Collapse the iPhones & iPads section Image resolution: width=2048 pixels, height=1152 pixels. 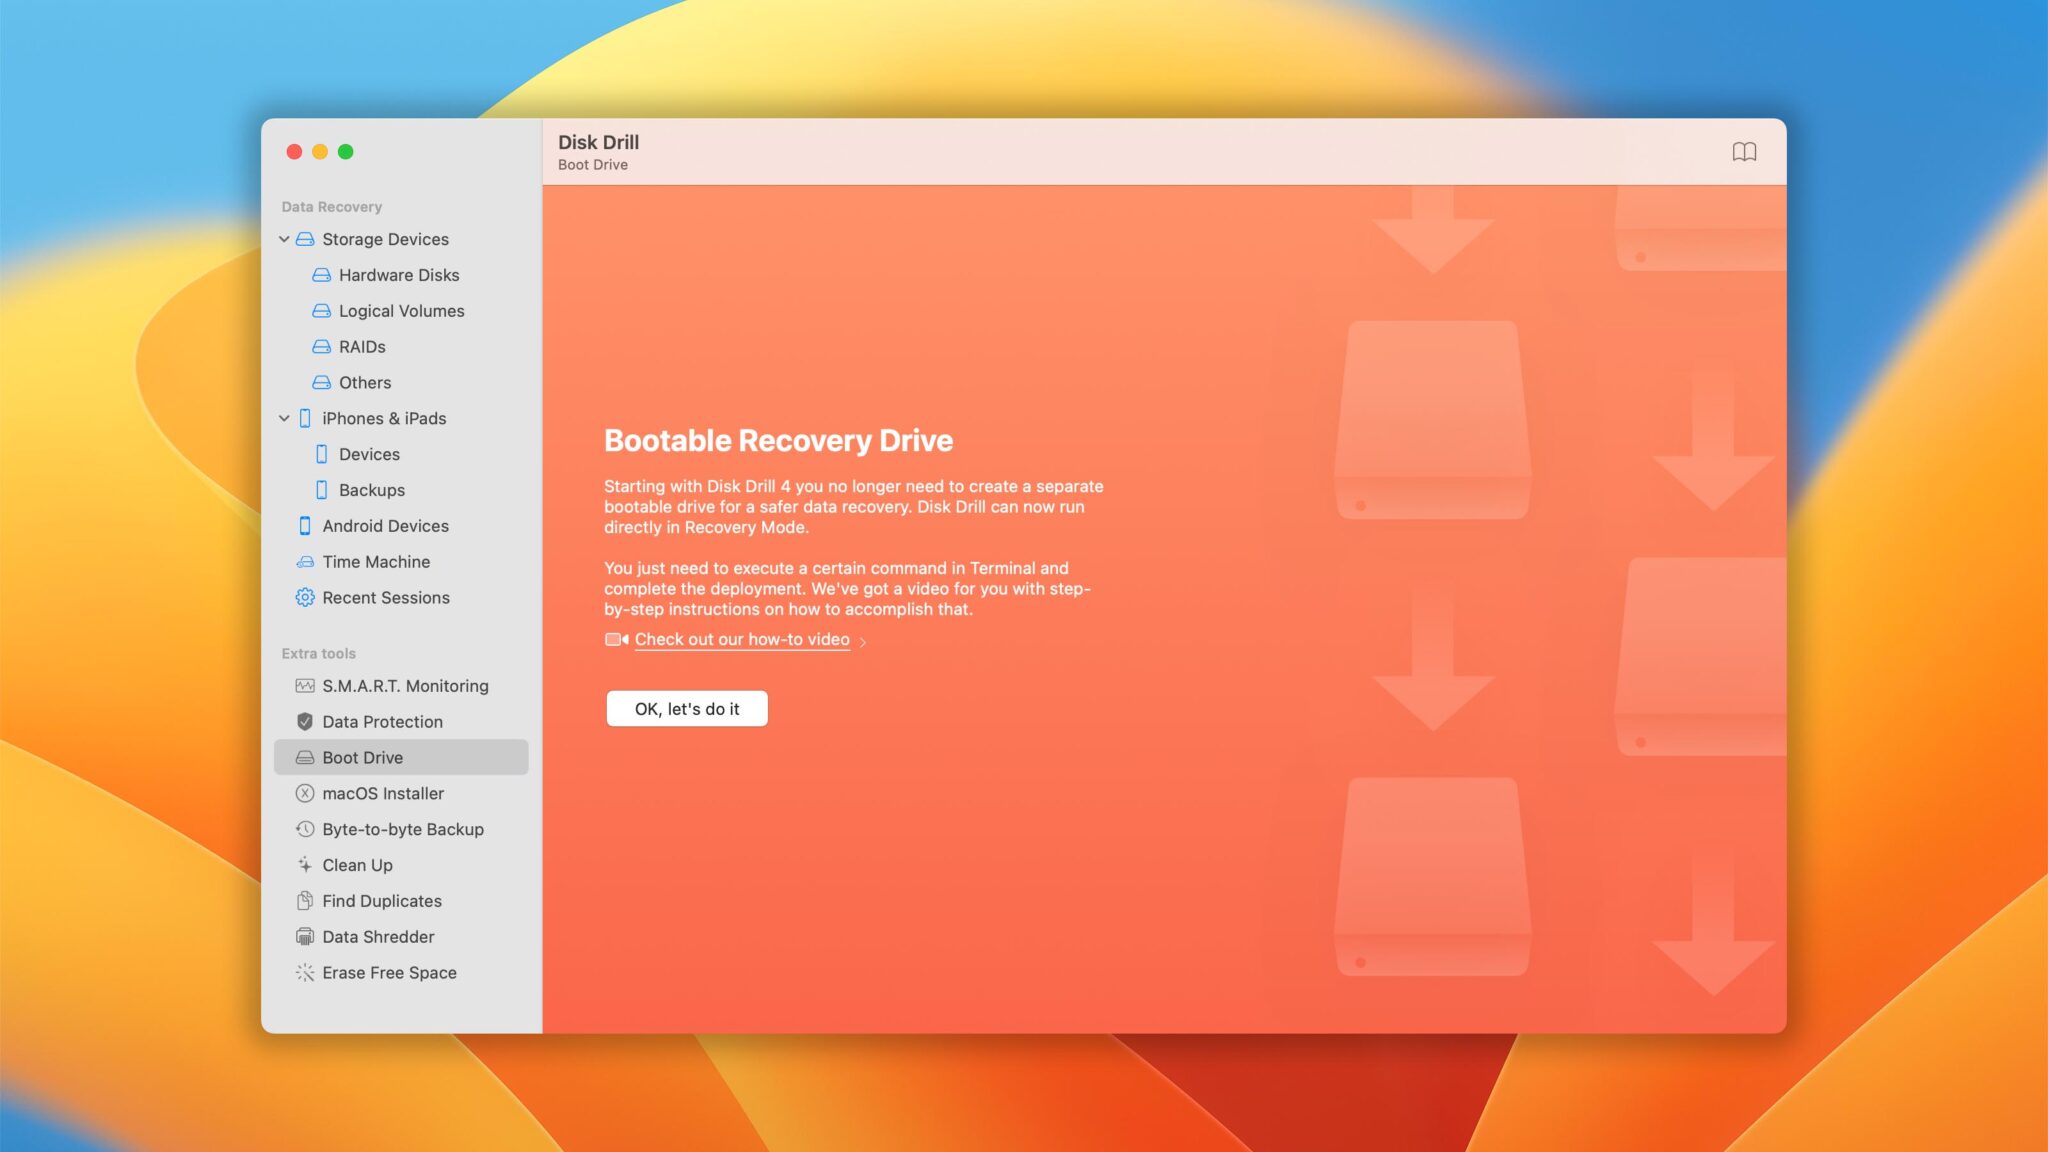click(284, 418)
